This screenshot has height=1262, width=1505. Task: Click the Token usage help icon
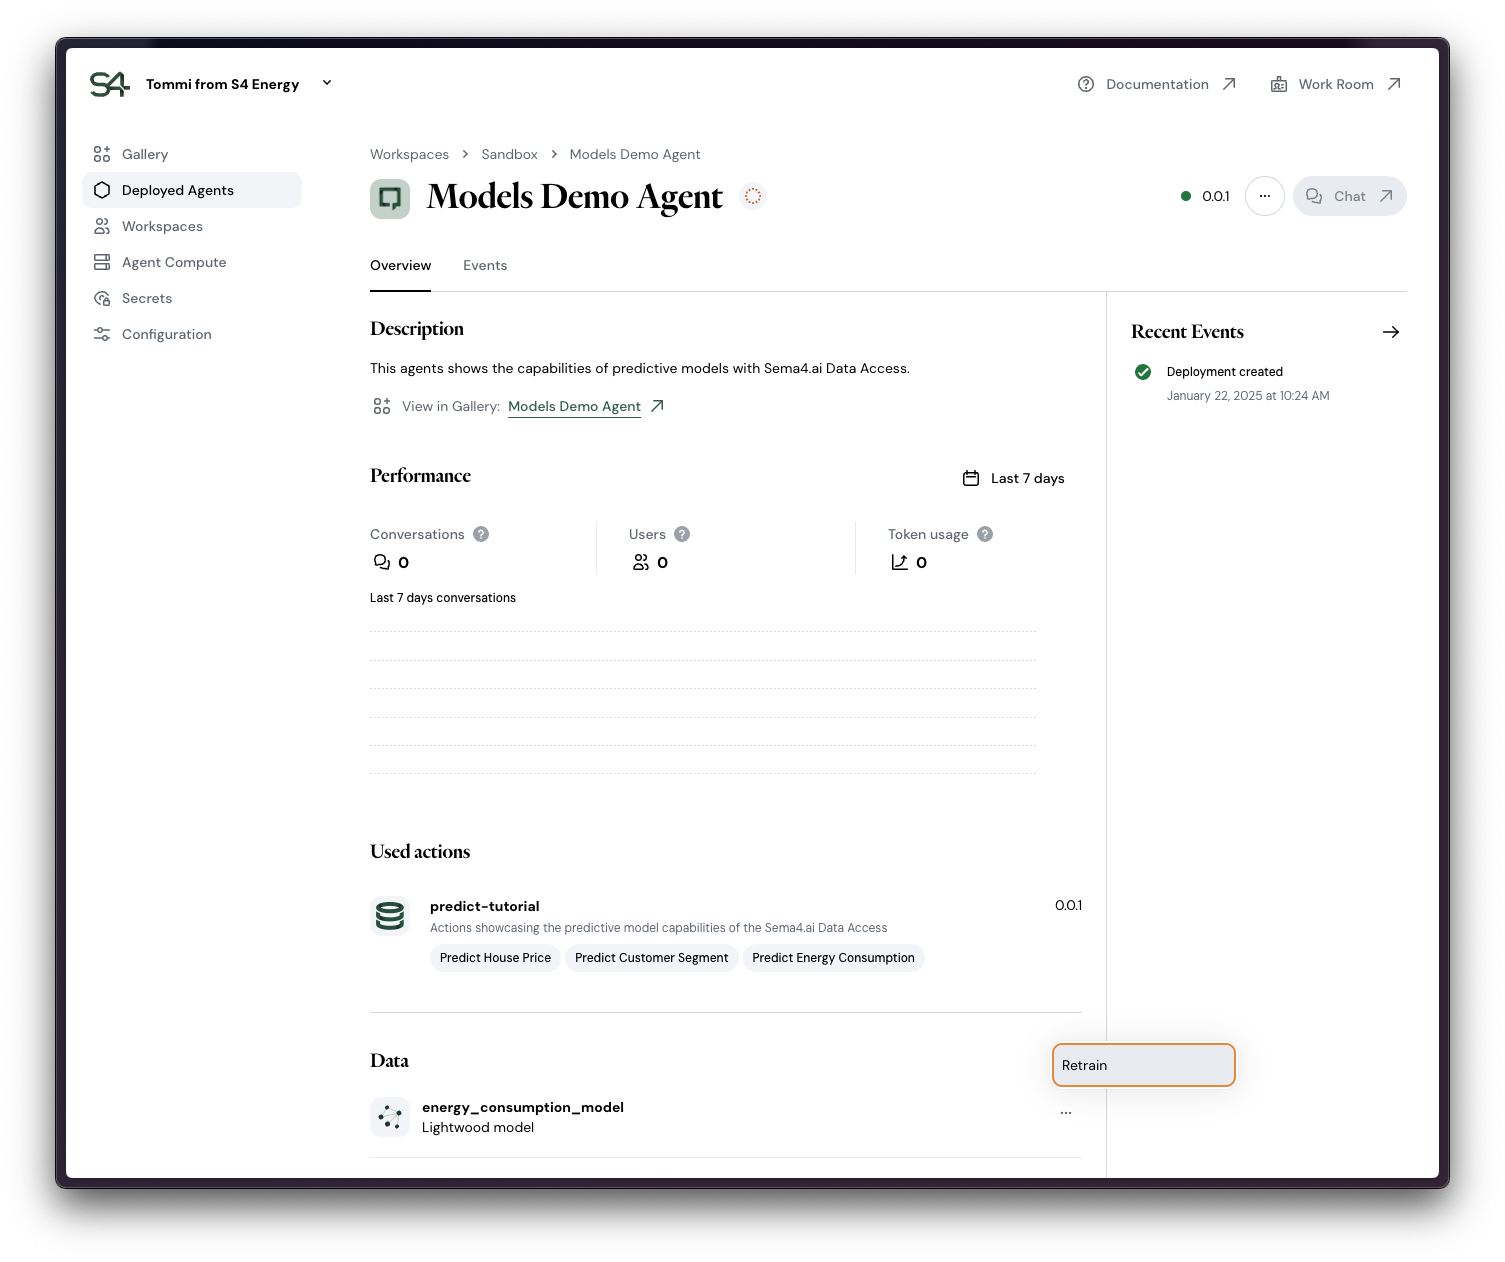coord(985,534)
